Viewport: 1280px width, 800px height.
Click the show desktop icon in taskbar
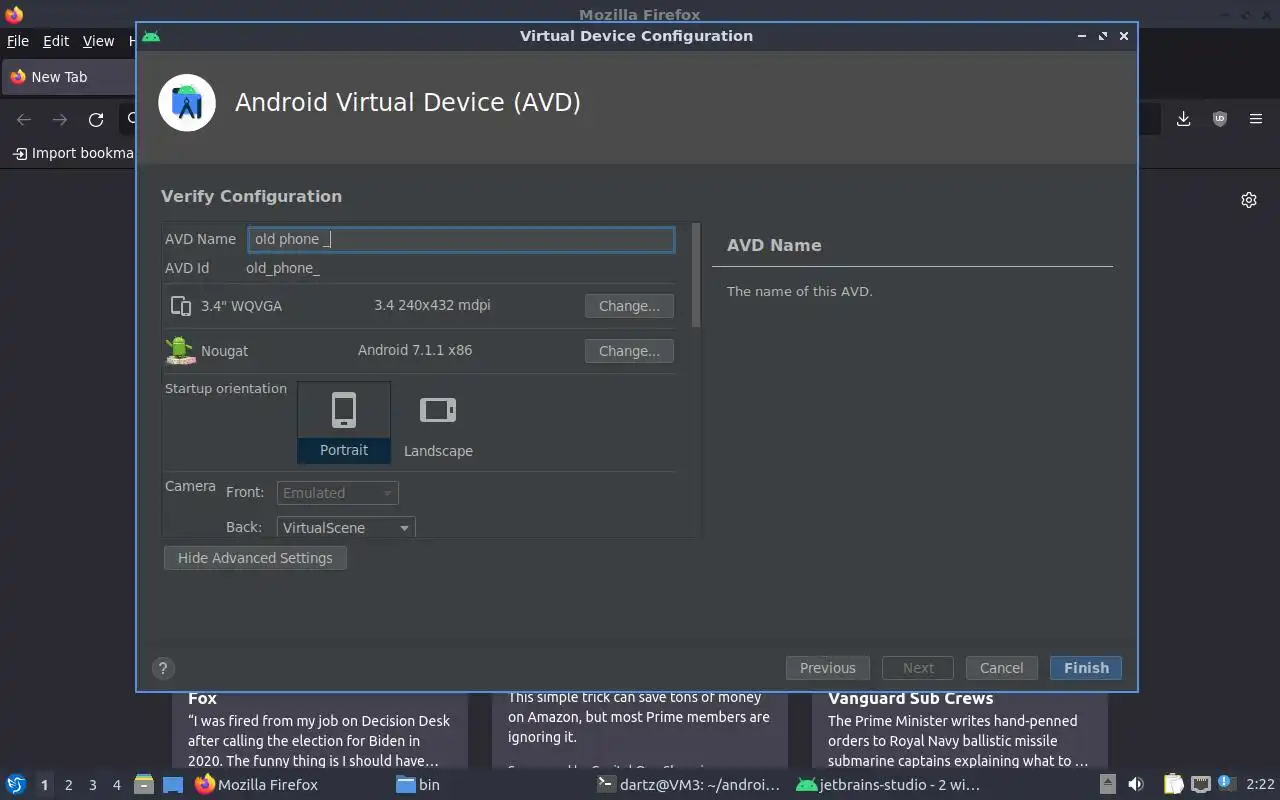pos(173,784)
